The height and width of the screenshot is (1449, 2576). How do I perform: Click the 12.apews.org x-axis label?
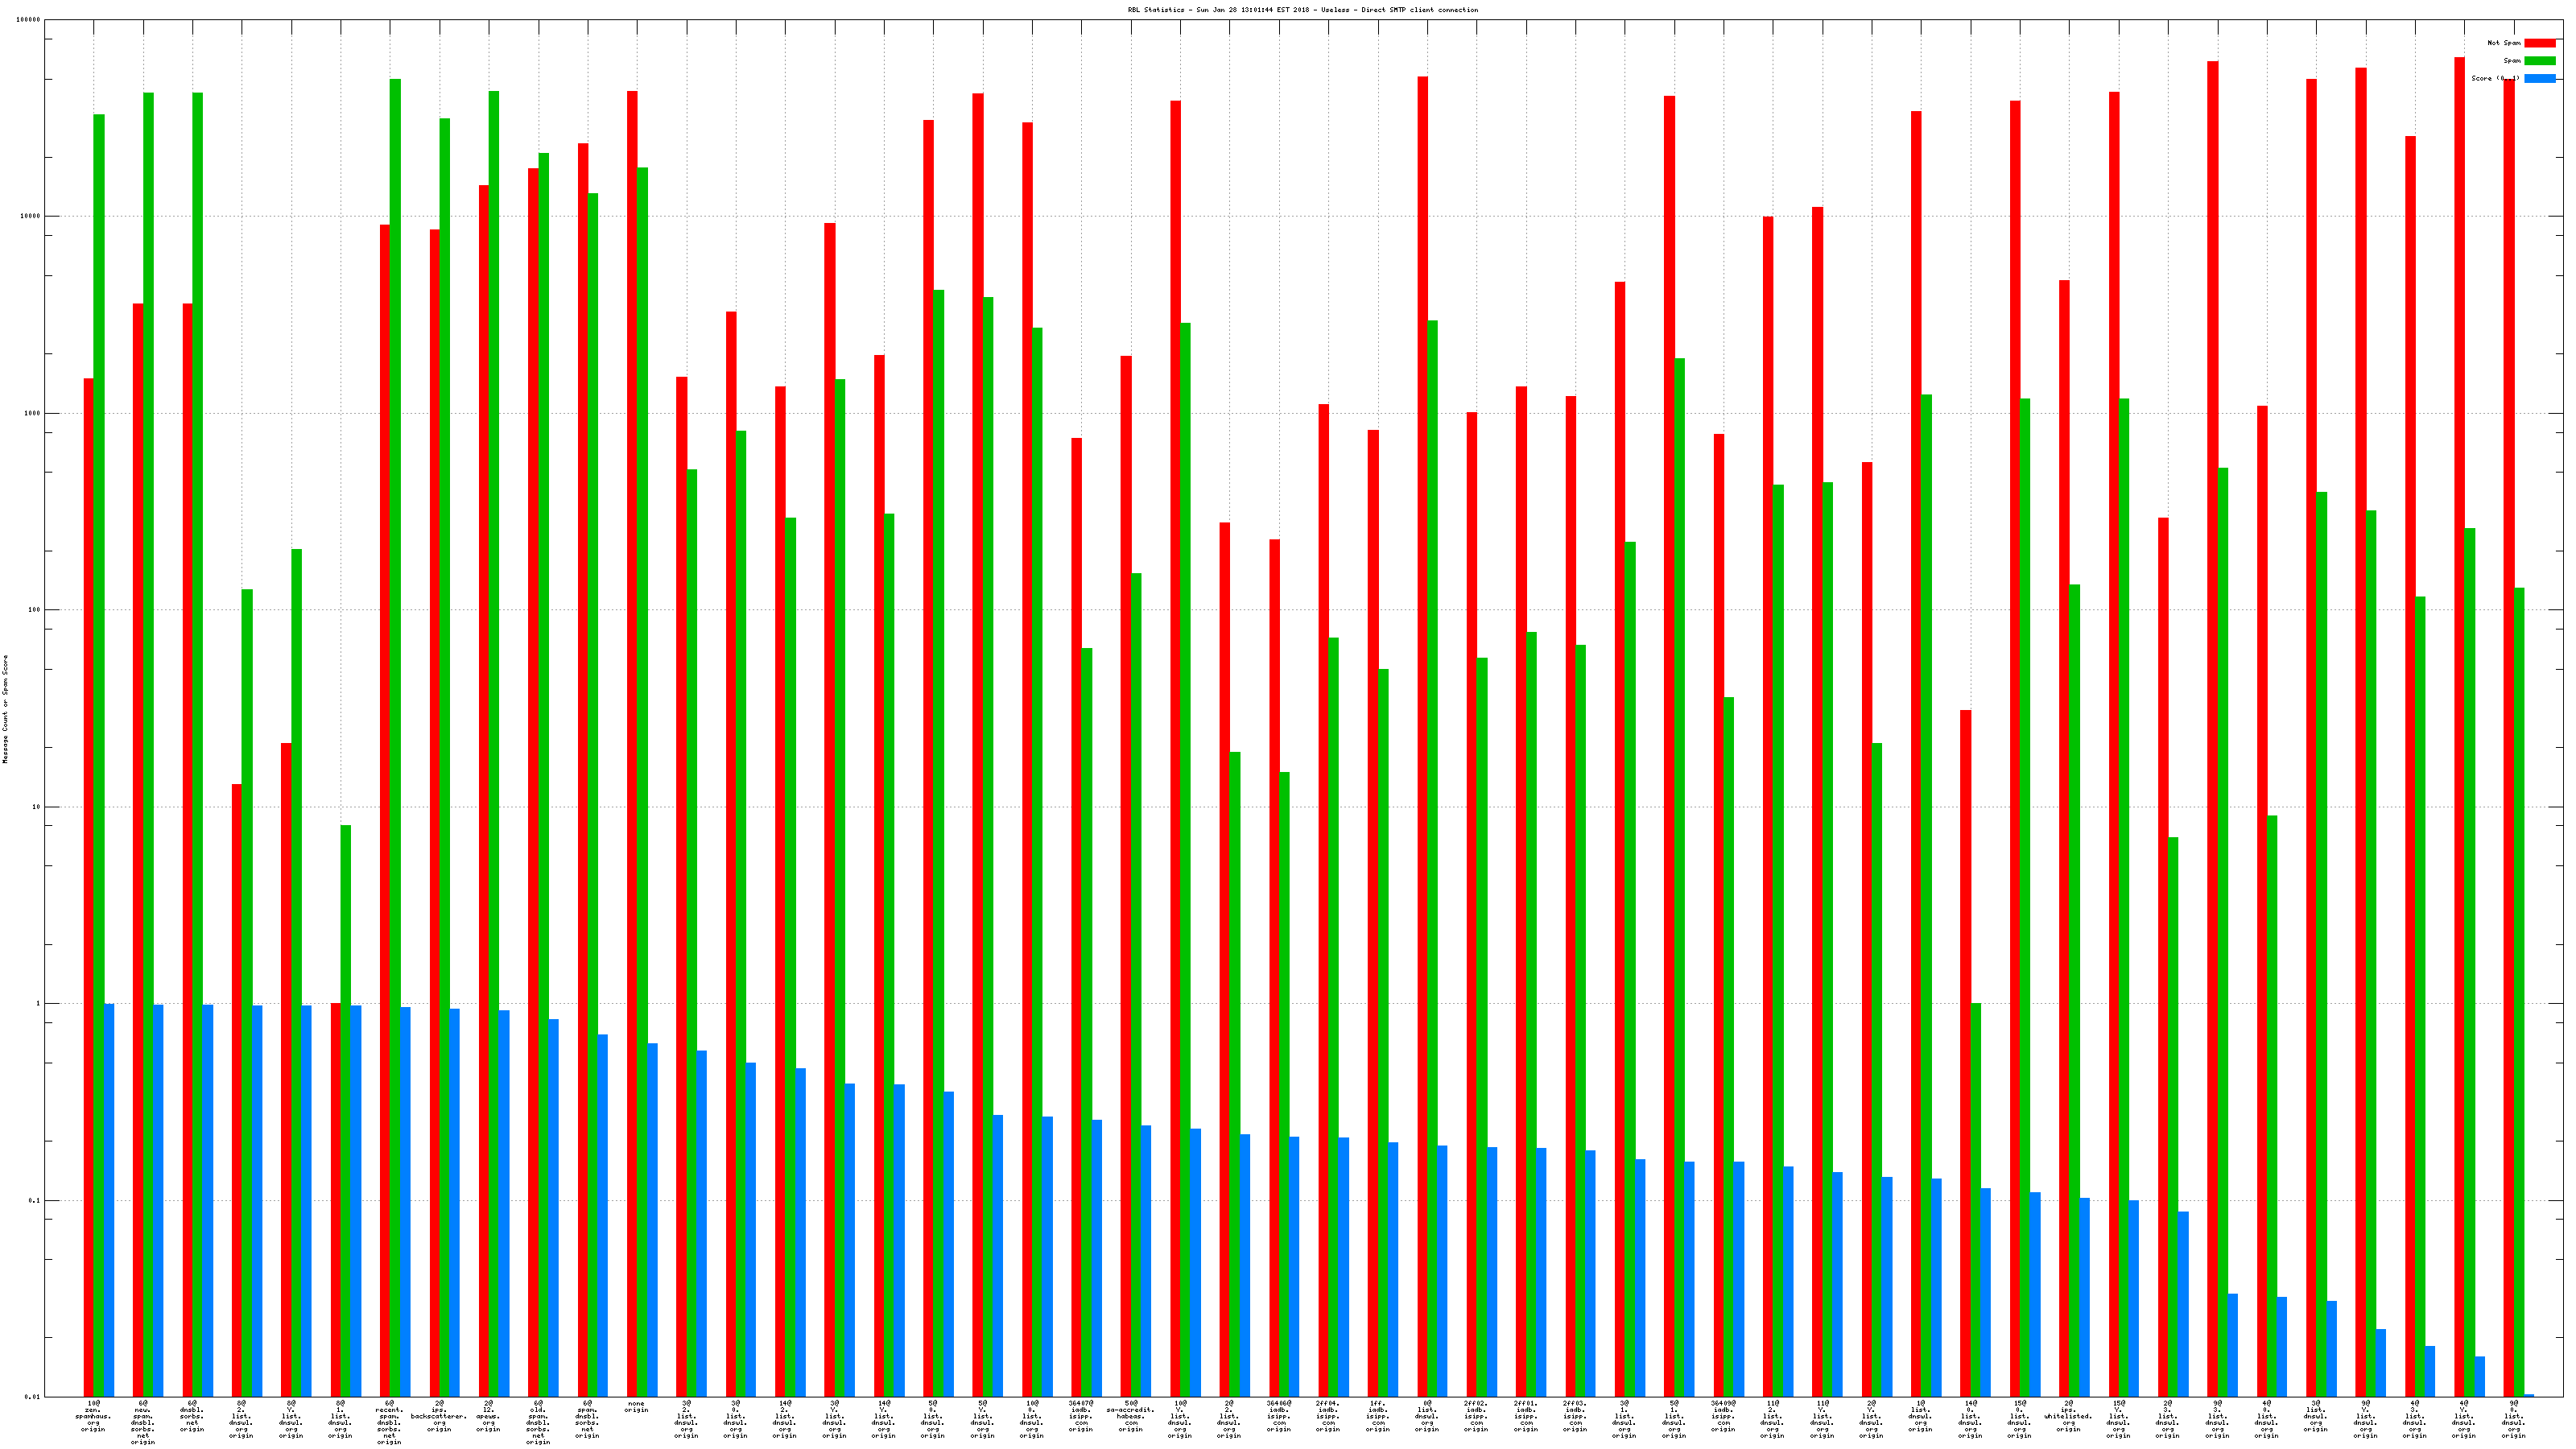[488, 1416]
